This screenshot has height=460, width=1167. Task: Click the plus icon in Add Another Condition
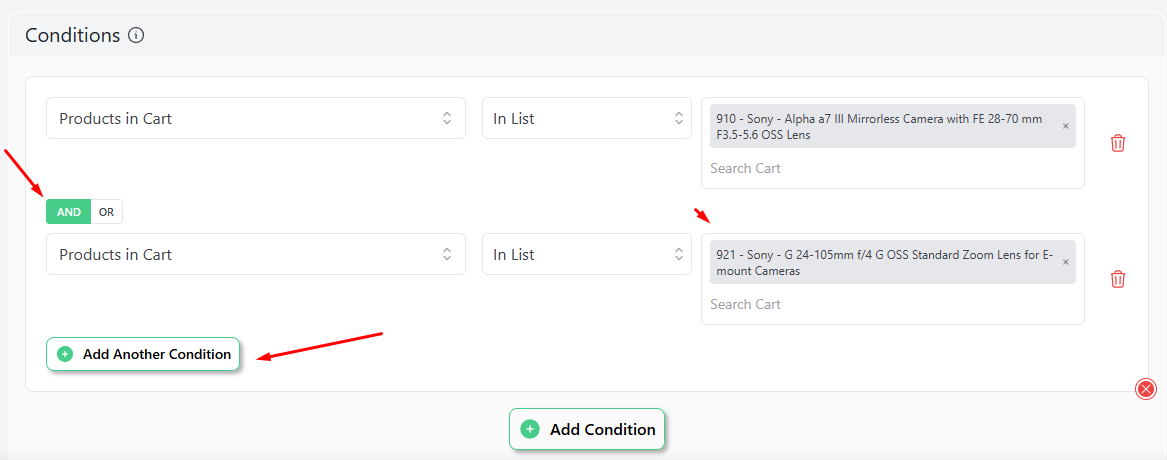point(65,354)
